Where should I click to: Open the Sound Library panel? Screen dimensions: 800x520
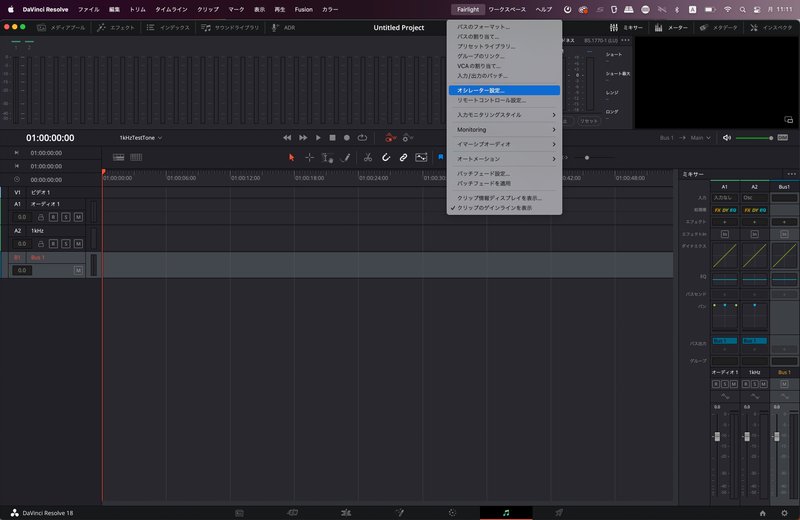tap(230, 28)
